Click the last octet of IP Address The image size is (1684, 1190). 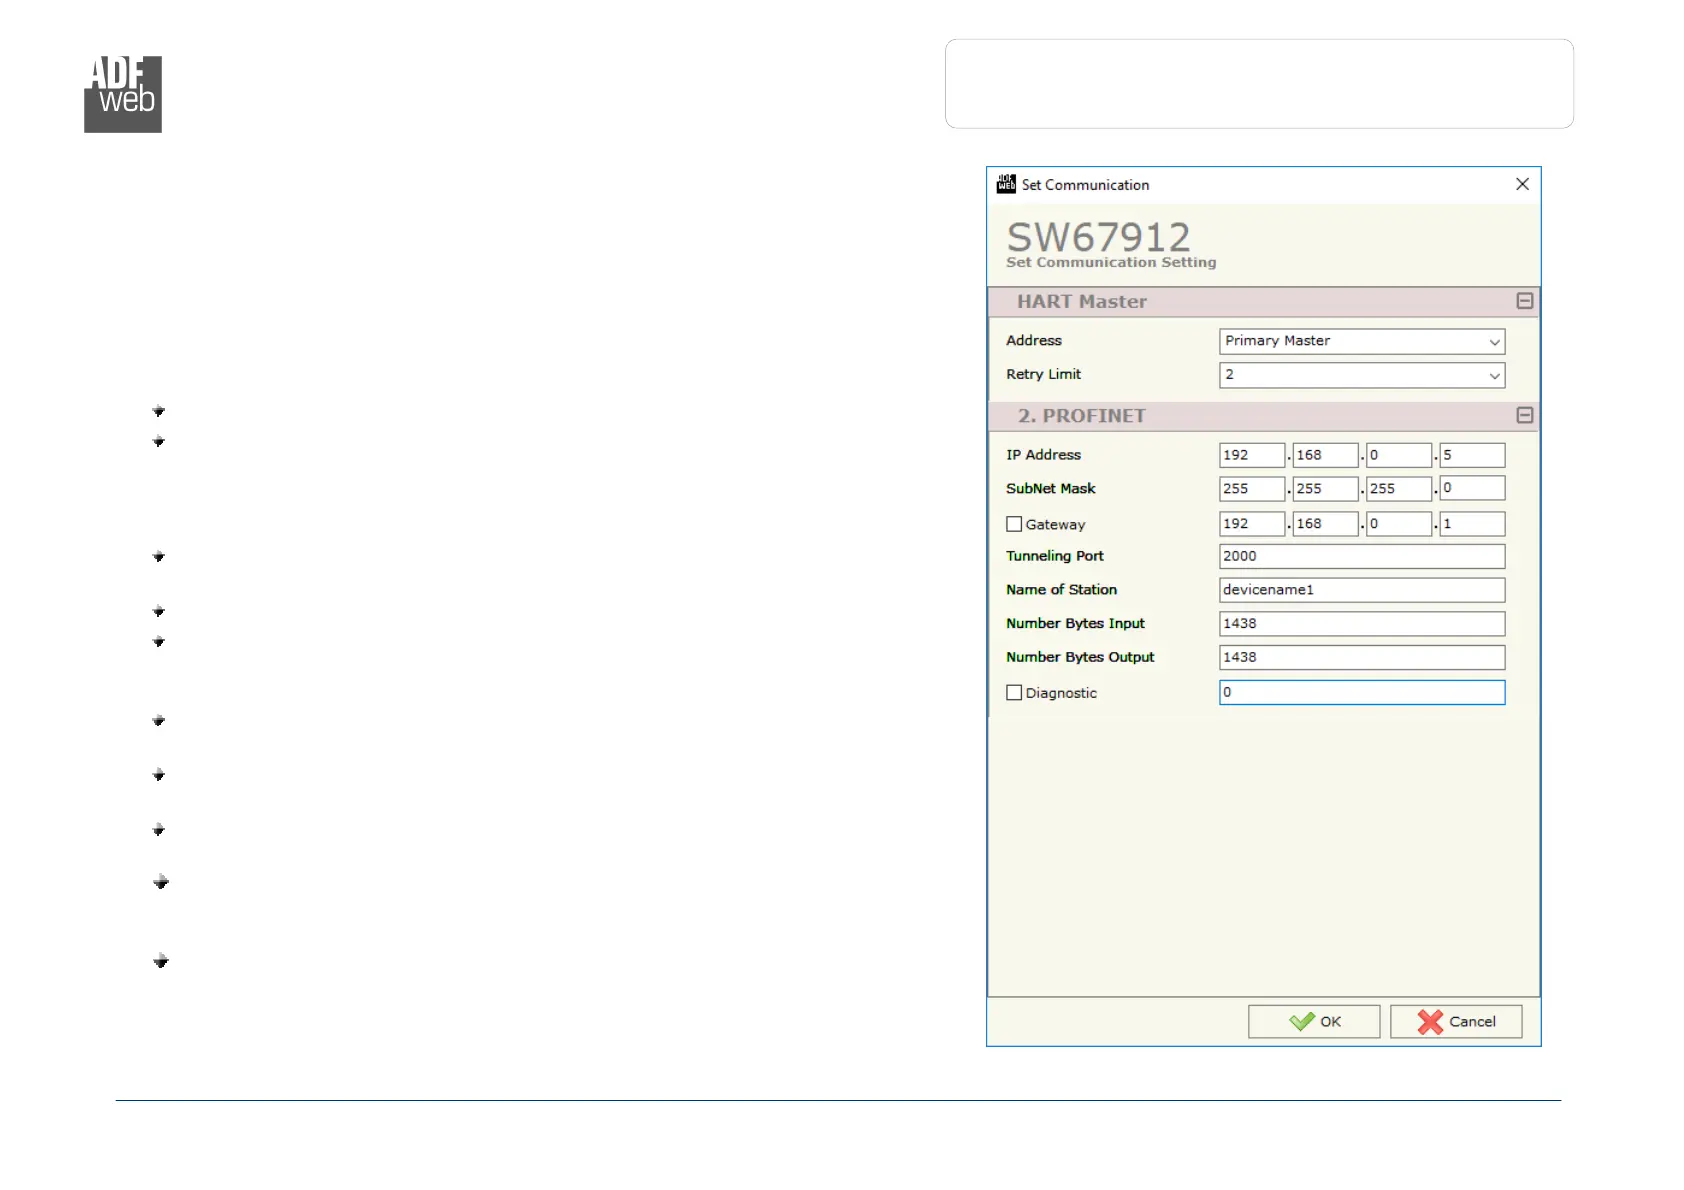point(1471,455)
